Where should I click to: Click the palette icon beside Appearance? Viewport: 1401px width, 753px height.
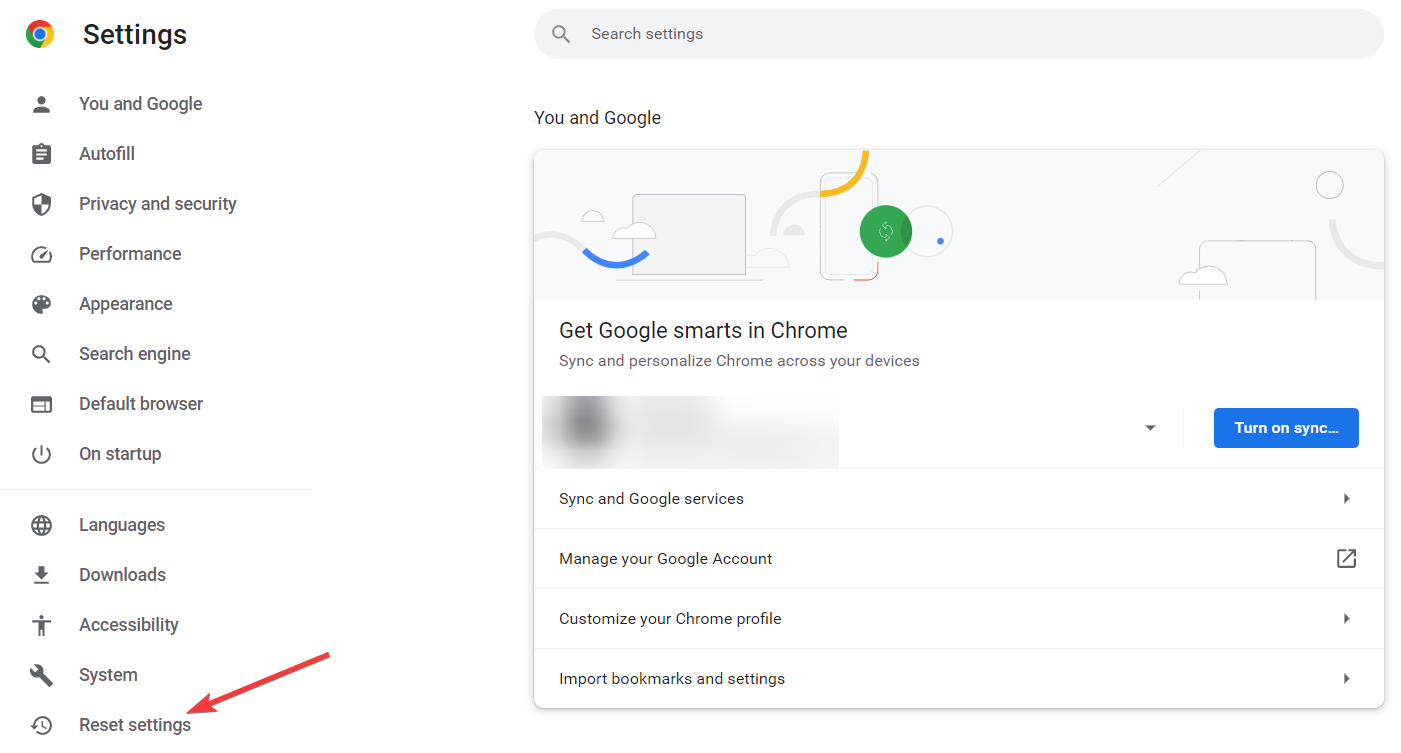click(x=41, y=304)
